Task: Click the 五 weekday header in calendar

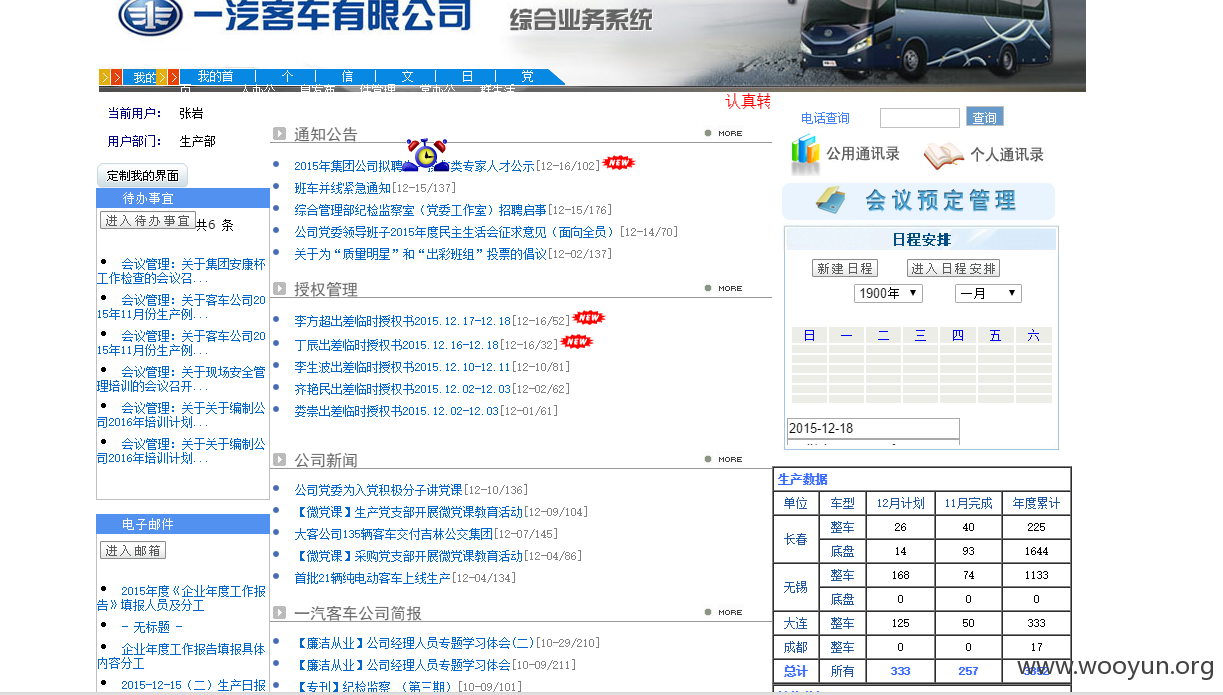Action: point(995,335)
